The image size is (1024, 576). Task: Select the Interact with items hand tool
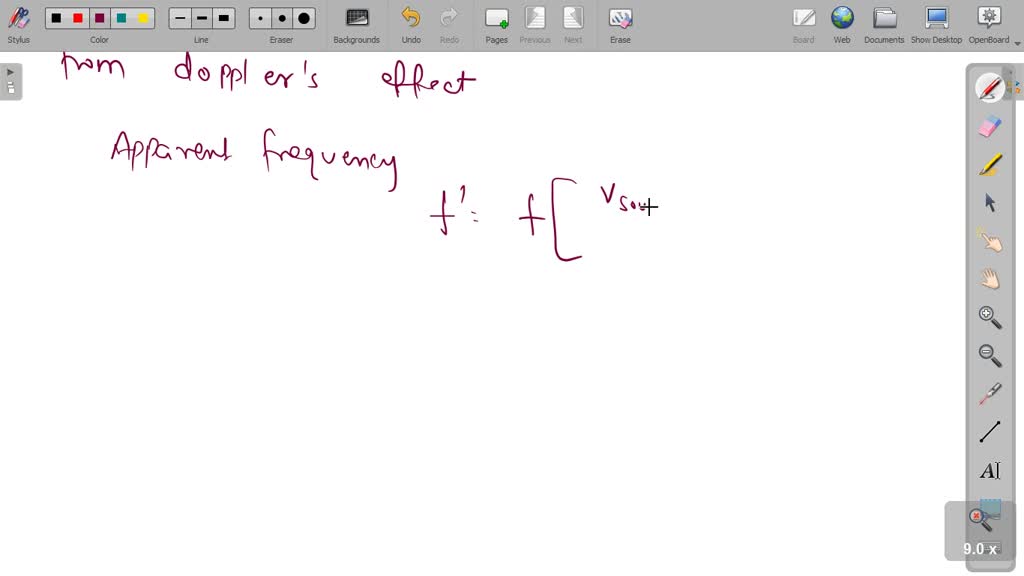989,241
